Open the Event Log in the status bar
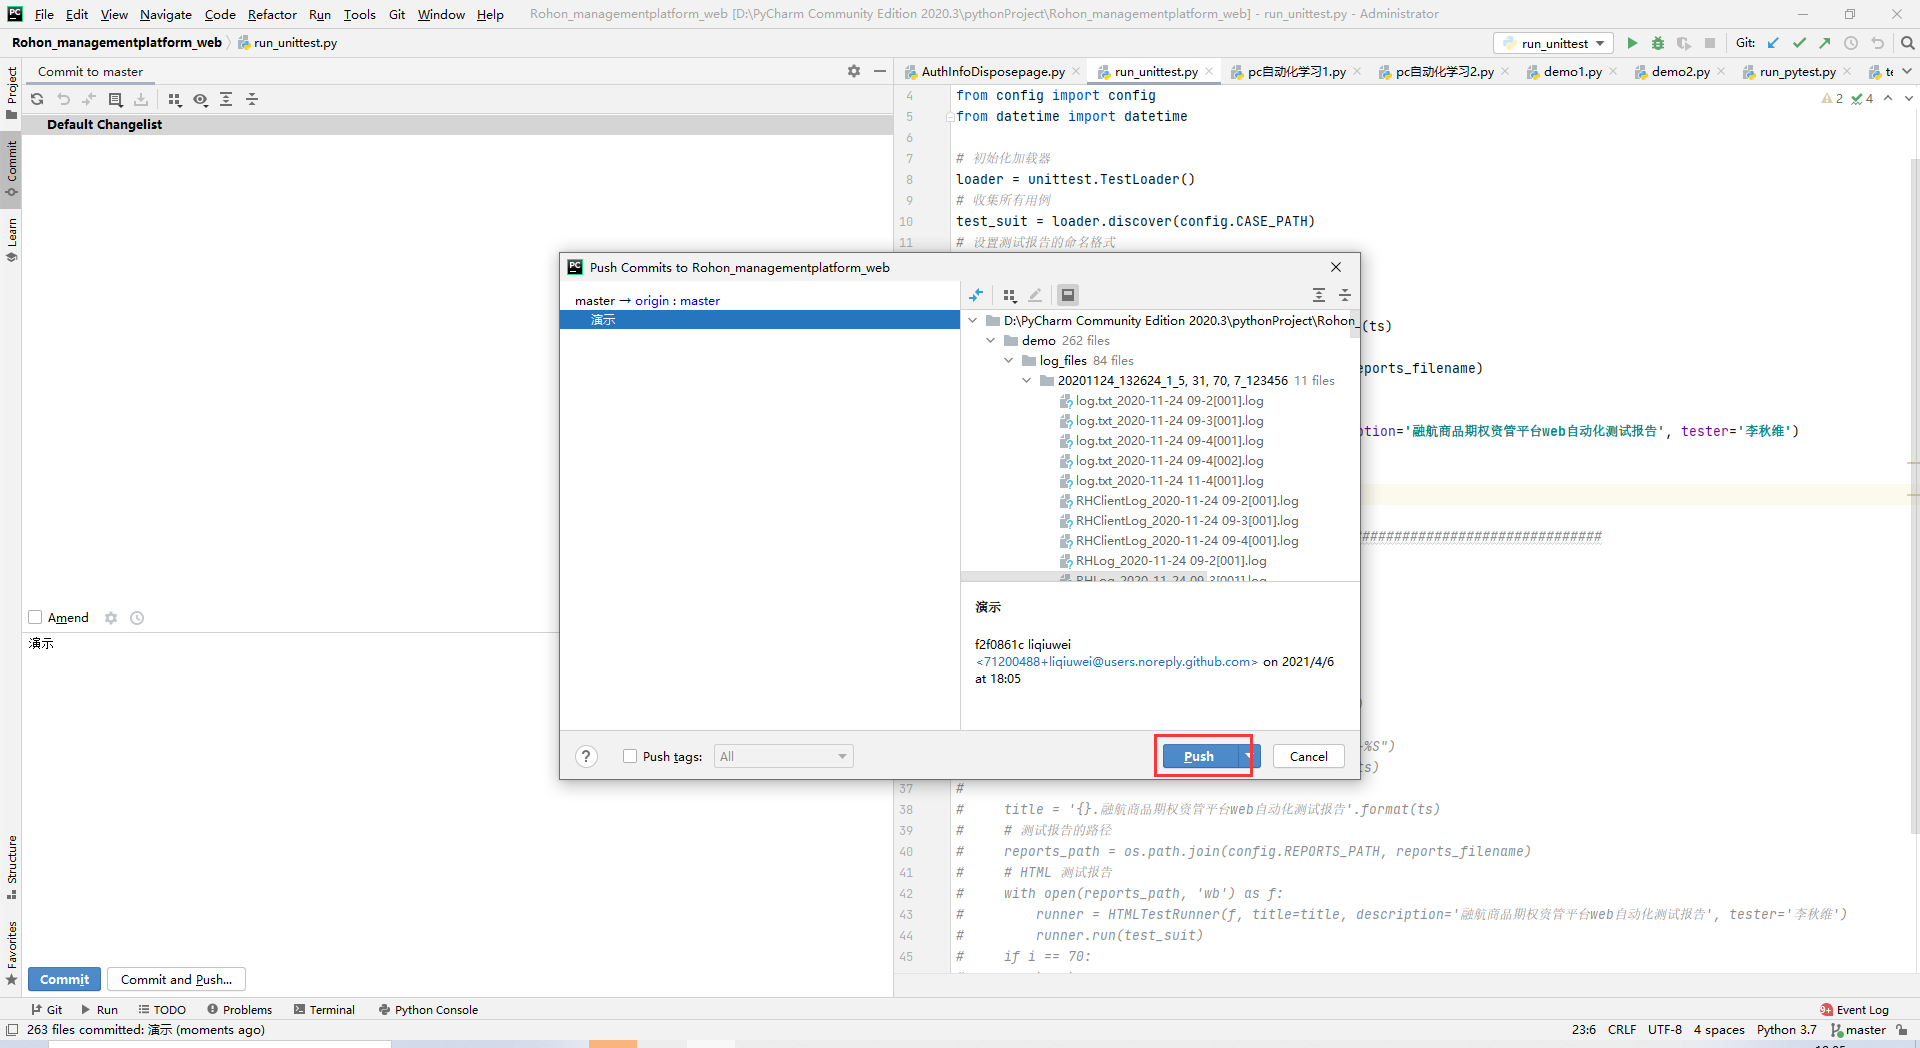 pyautogui.click(x=1855, y=1009)
